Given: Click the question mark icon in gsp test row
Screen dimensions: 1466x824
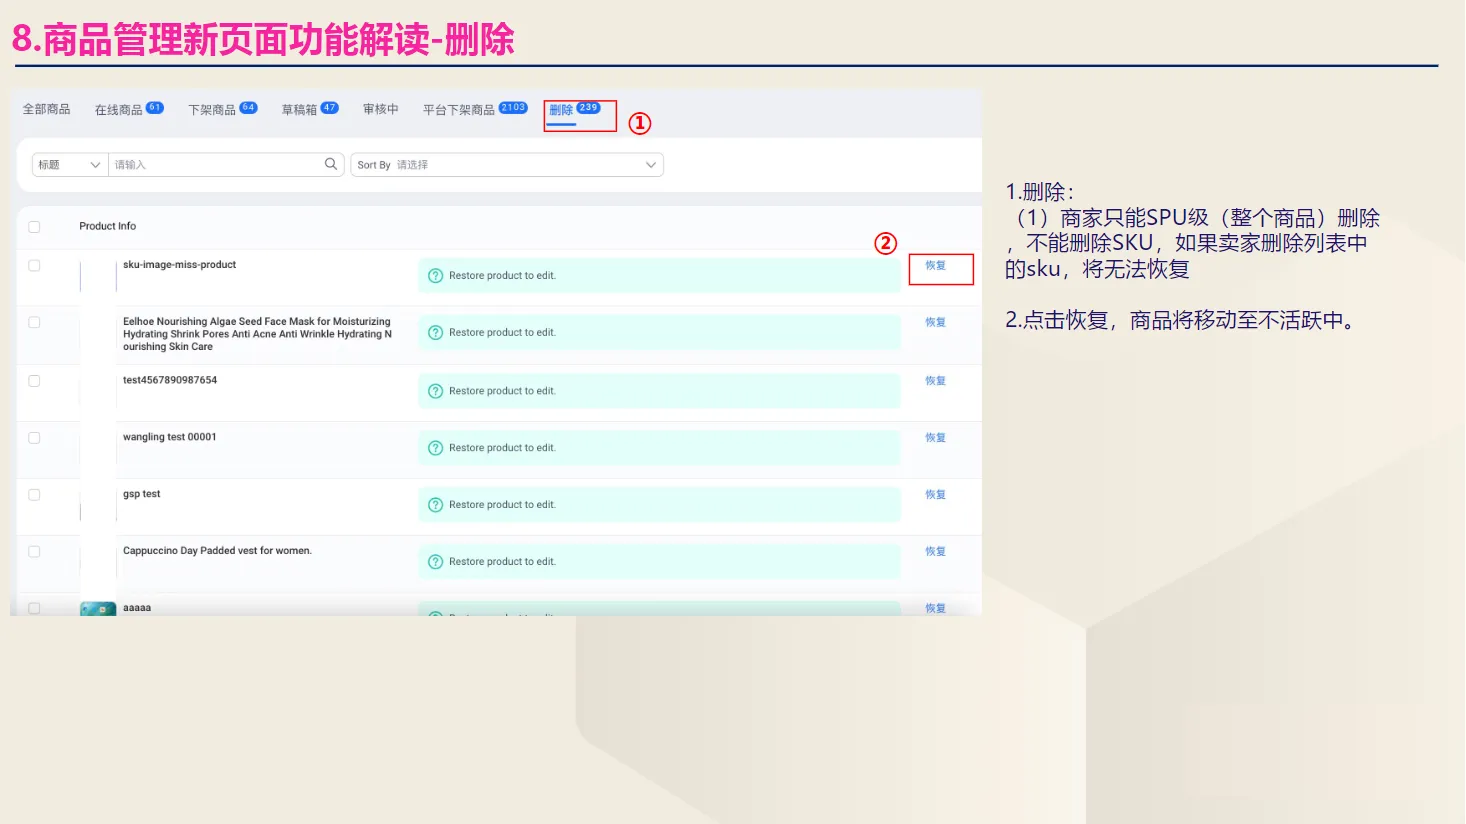Looking at the screenshot, I should coord(436,504).
